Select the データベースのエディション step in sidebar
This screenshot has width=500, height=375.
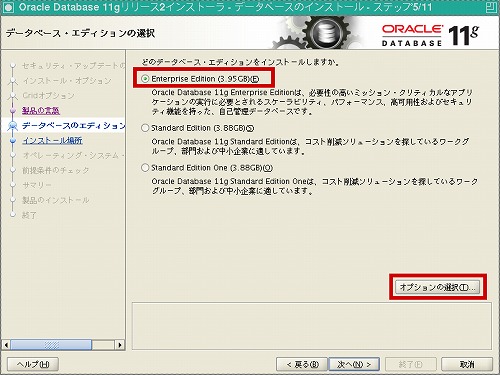[x=73, y=126]
